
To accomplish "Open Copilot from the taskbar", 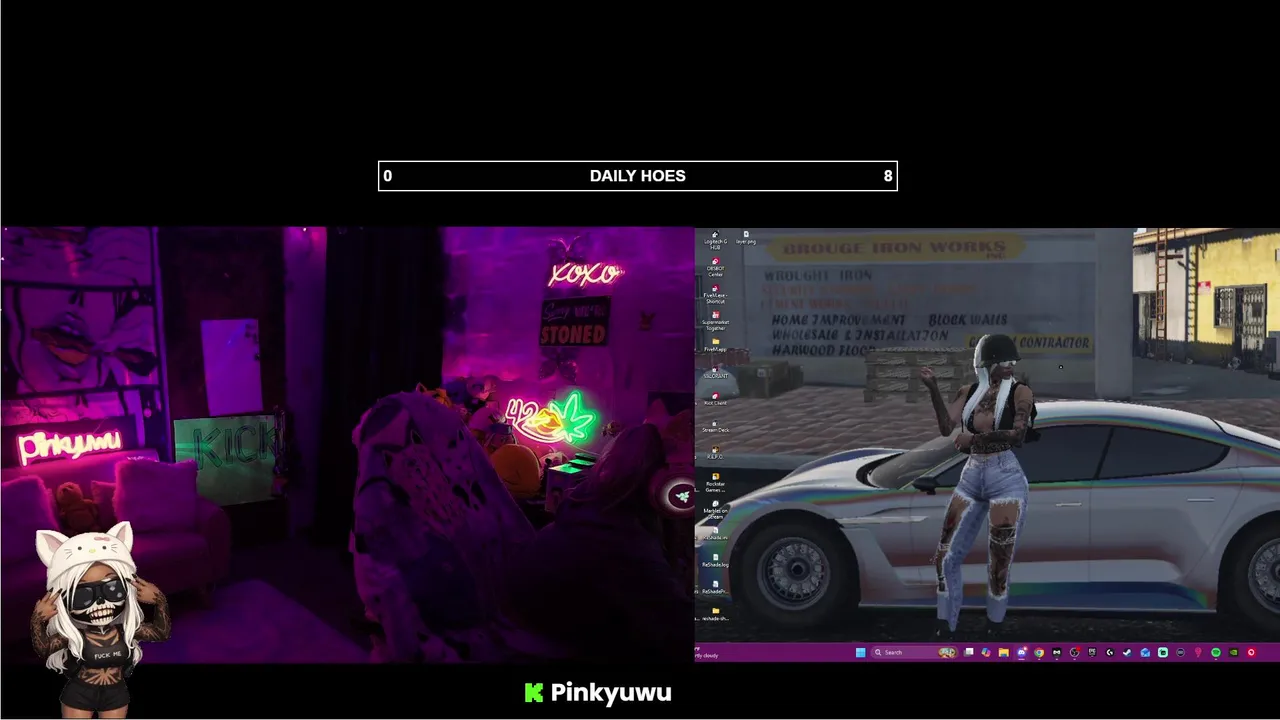I will pyautogui.click(x=986, y=652).
